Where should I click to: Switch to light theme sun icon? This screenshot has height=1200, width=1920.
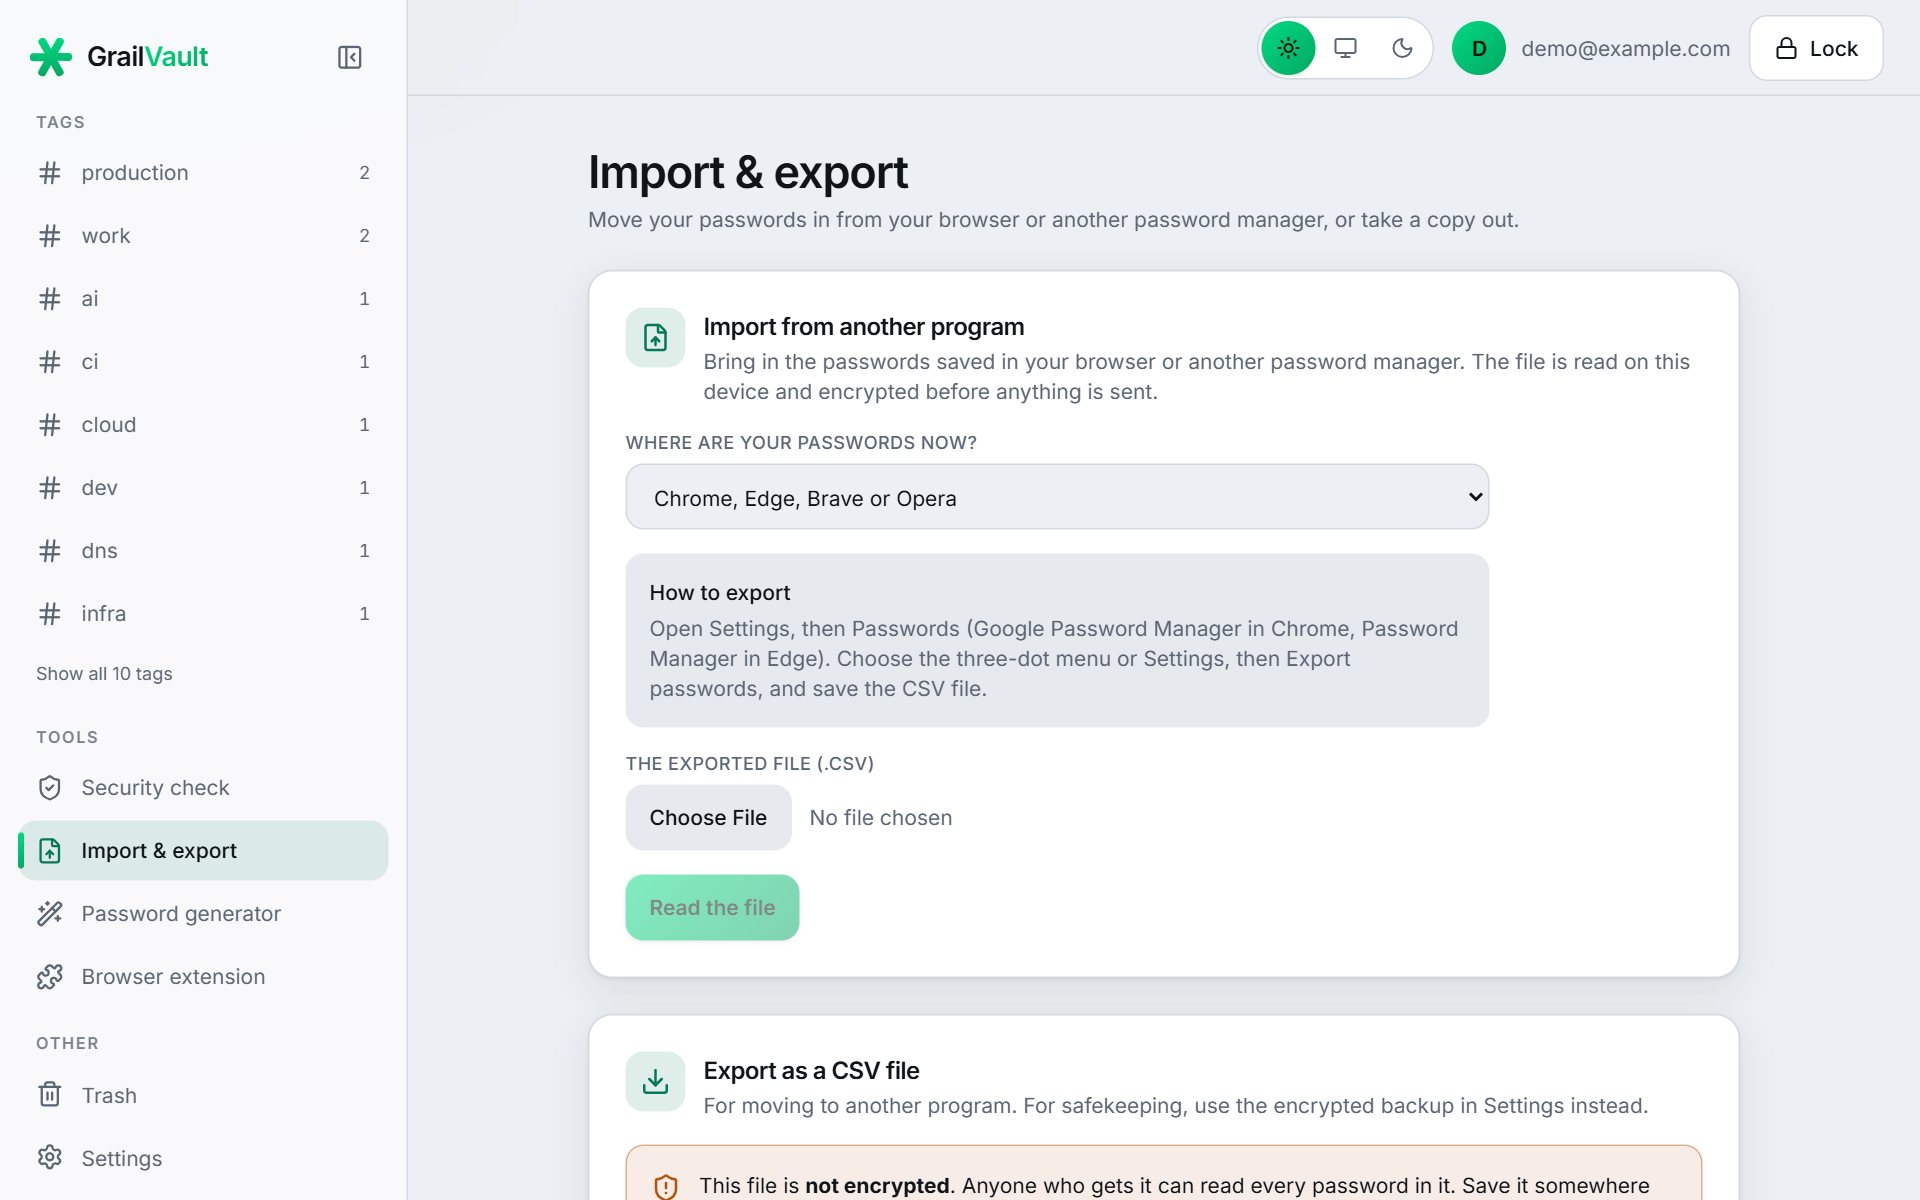(1288, 48)
